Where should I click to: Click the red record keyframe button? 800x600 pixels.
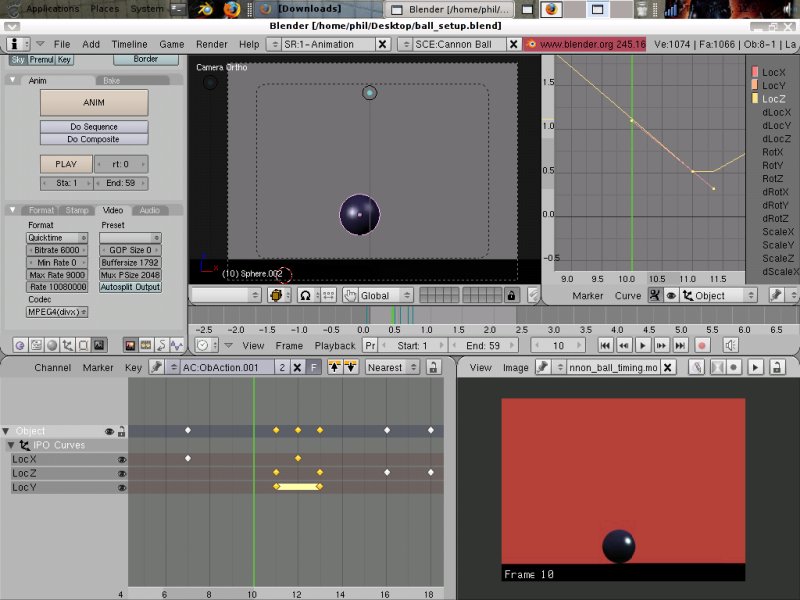pos(702,345)
